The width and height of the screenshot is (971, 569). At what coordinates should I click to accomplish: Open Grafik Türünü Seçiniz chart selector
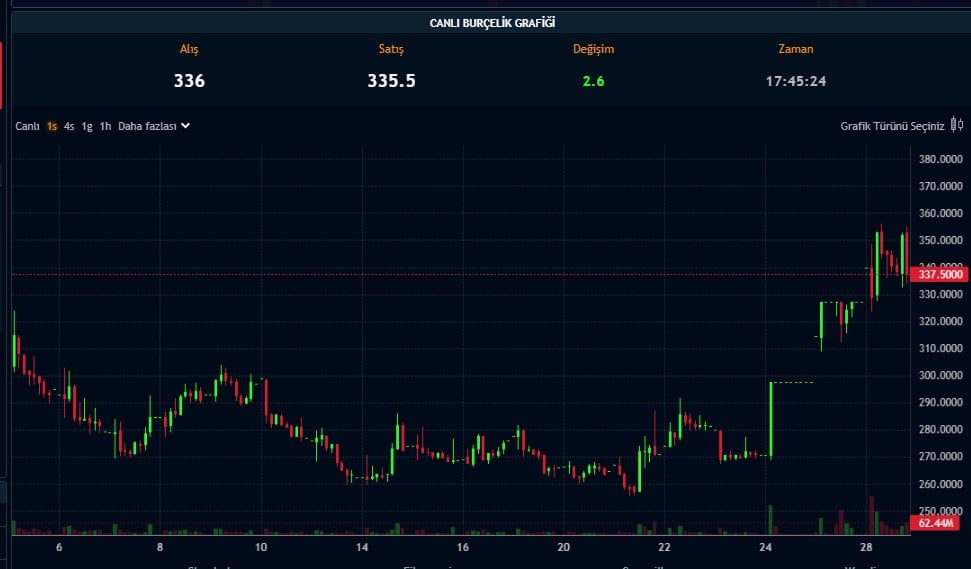[892, 126]
